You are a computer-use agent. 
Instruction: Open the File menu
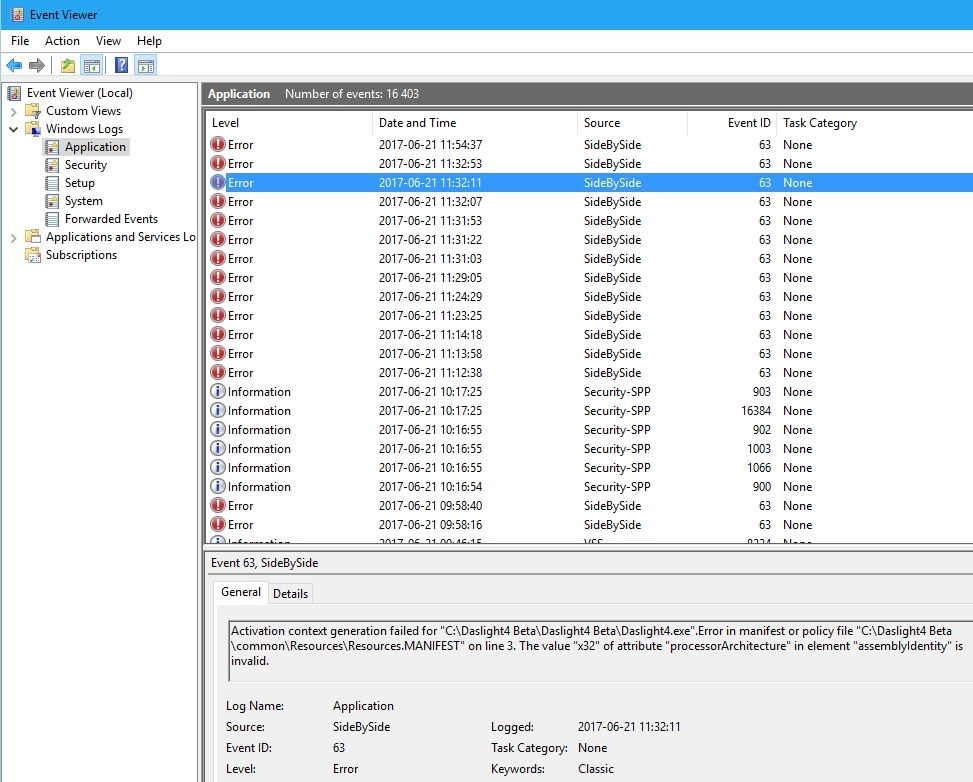(20, 41)
